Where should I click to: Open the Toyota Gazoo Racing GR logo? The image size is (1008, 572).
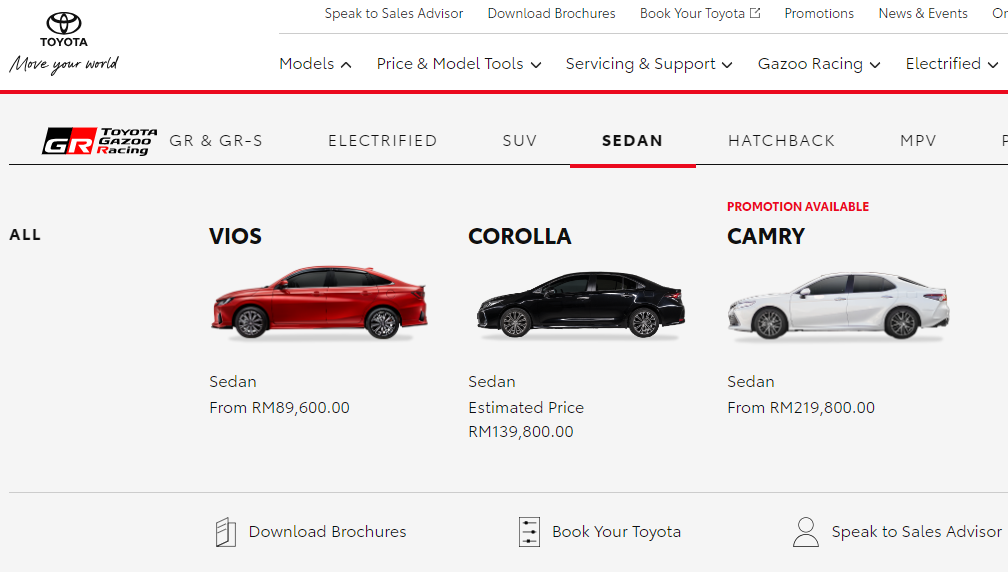click(100, 141)
